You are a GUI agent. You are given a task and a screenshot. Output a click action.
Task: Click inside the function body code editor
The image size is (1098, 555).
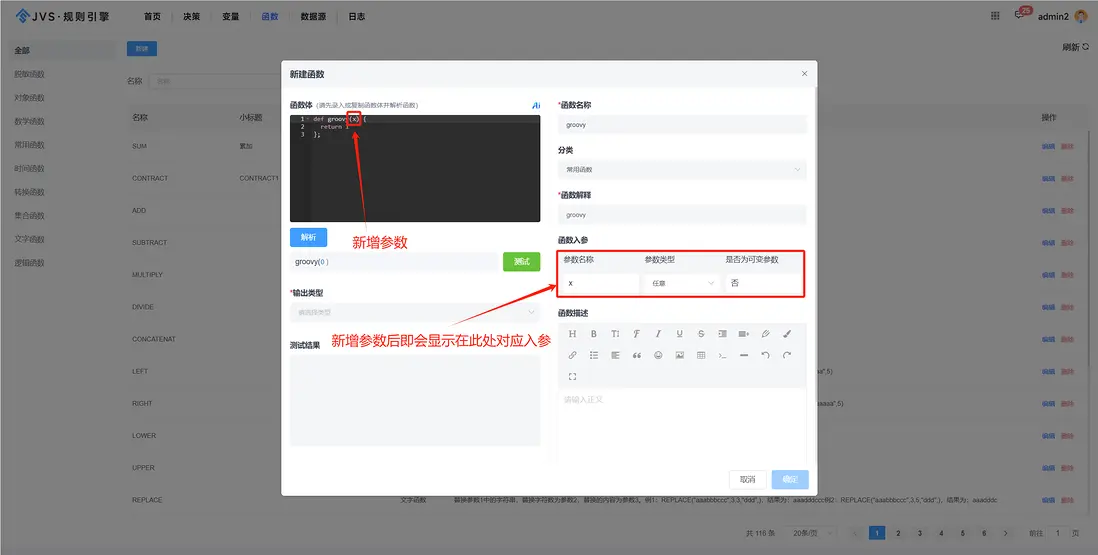415,169
